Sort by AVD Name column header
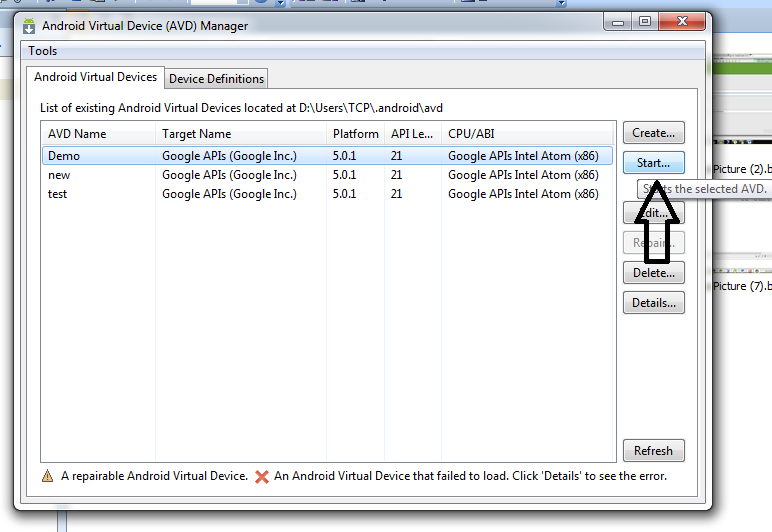The image size is (772, 532). [98, 134]
